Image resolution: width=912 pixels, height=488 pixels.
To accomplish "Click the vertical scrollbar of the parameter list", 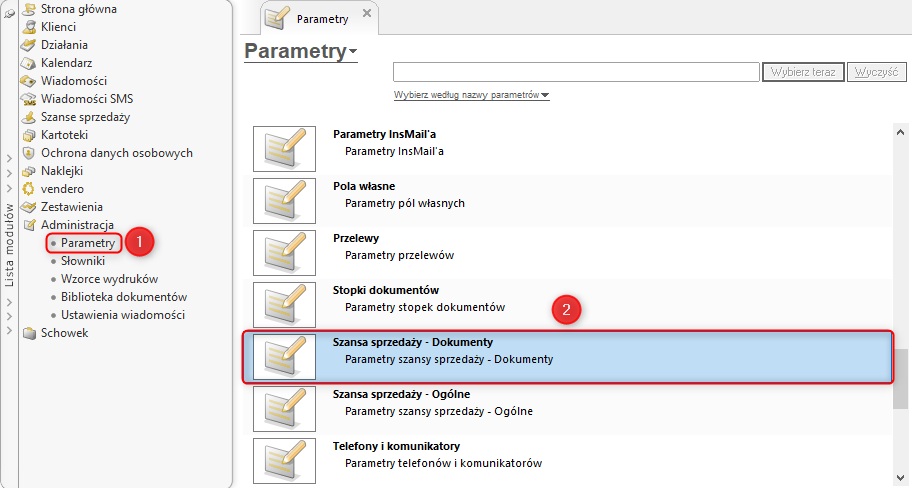I will (902, 380).
